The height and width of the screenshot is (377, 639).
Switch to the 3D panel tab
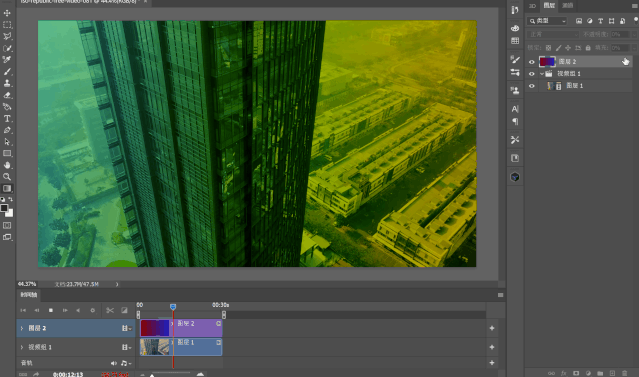point(532,5)
